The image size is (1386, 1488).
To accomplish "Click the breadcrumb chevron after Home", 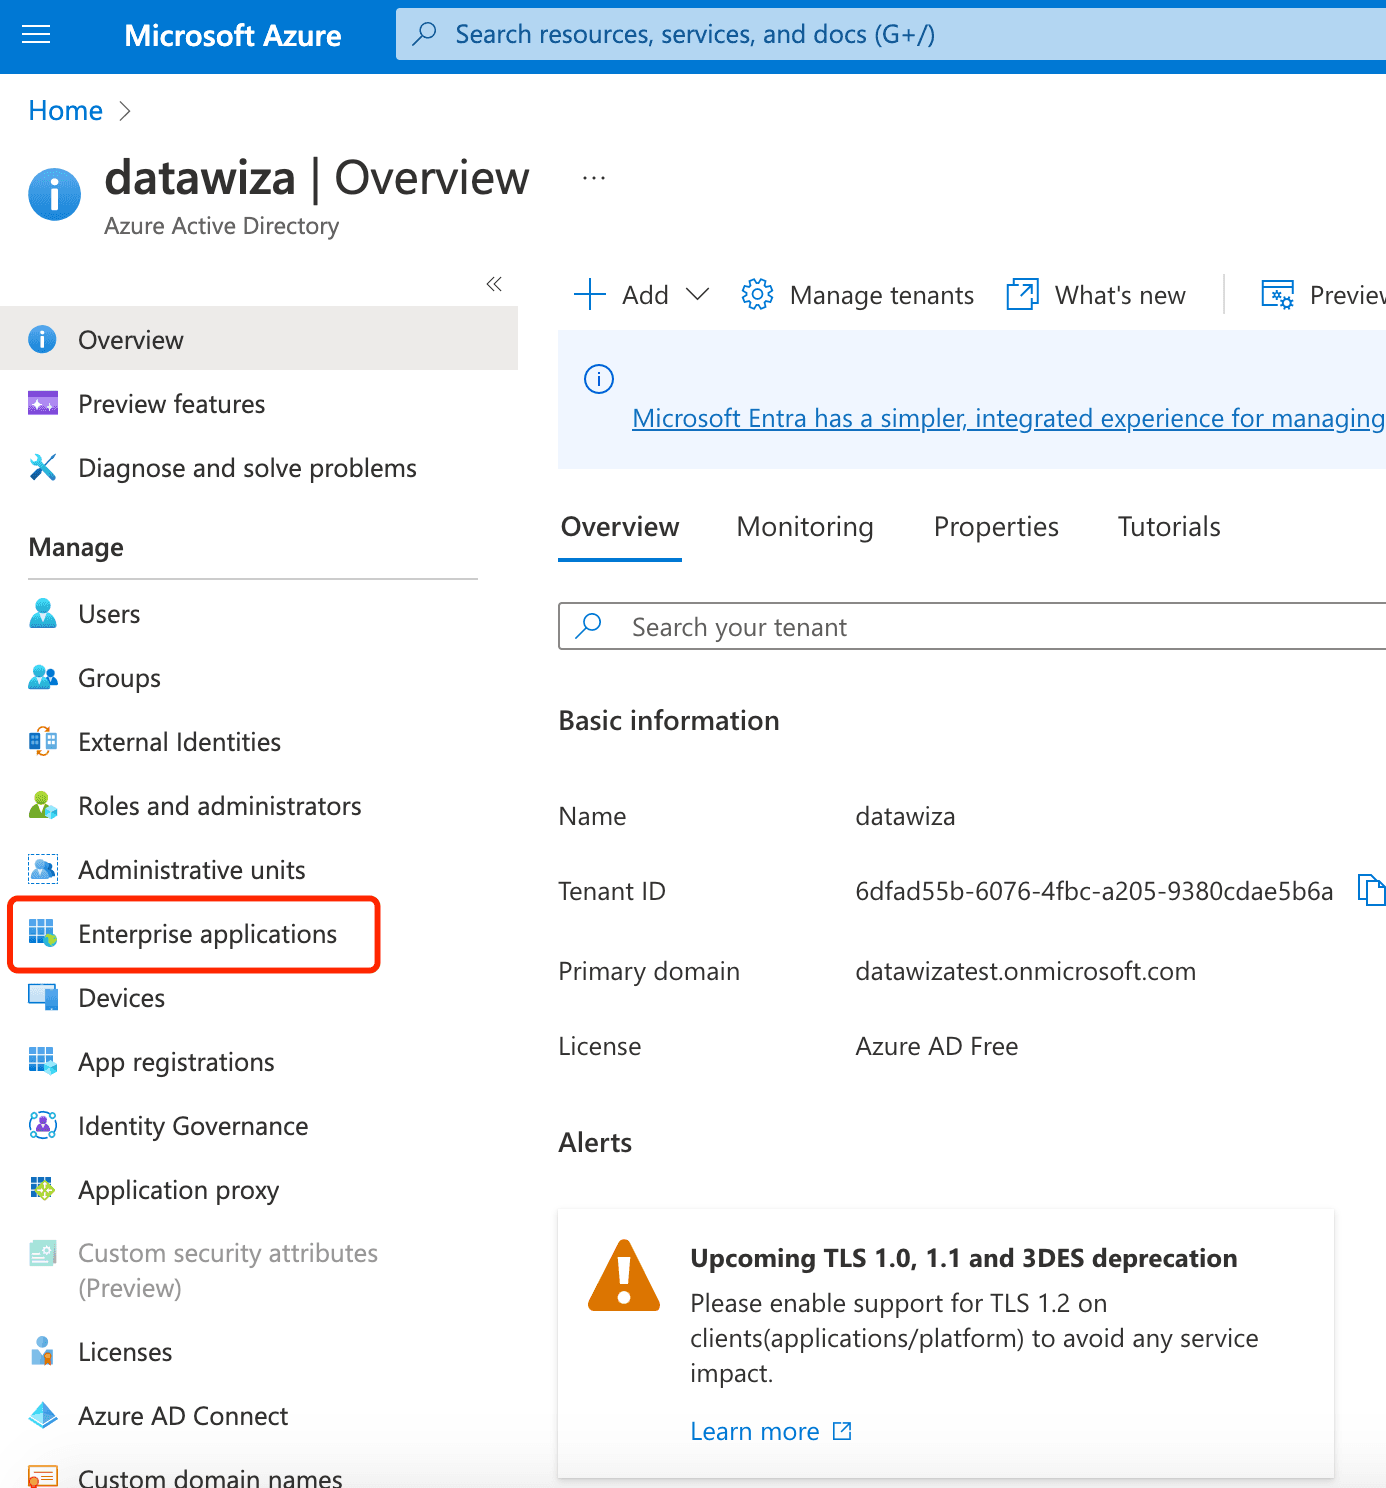I will pyautogui.click(x=125, y=111).
